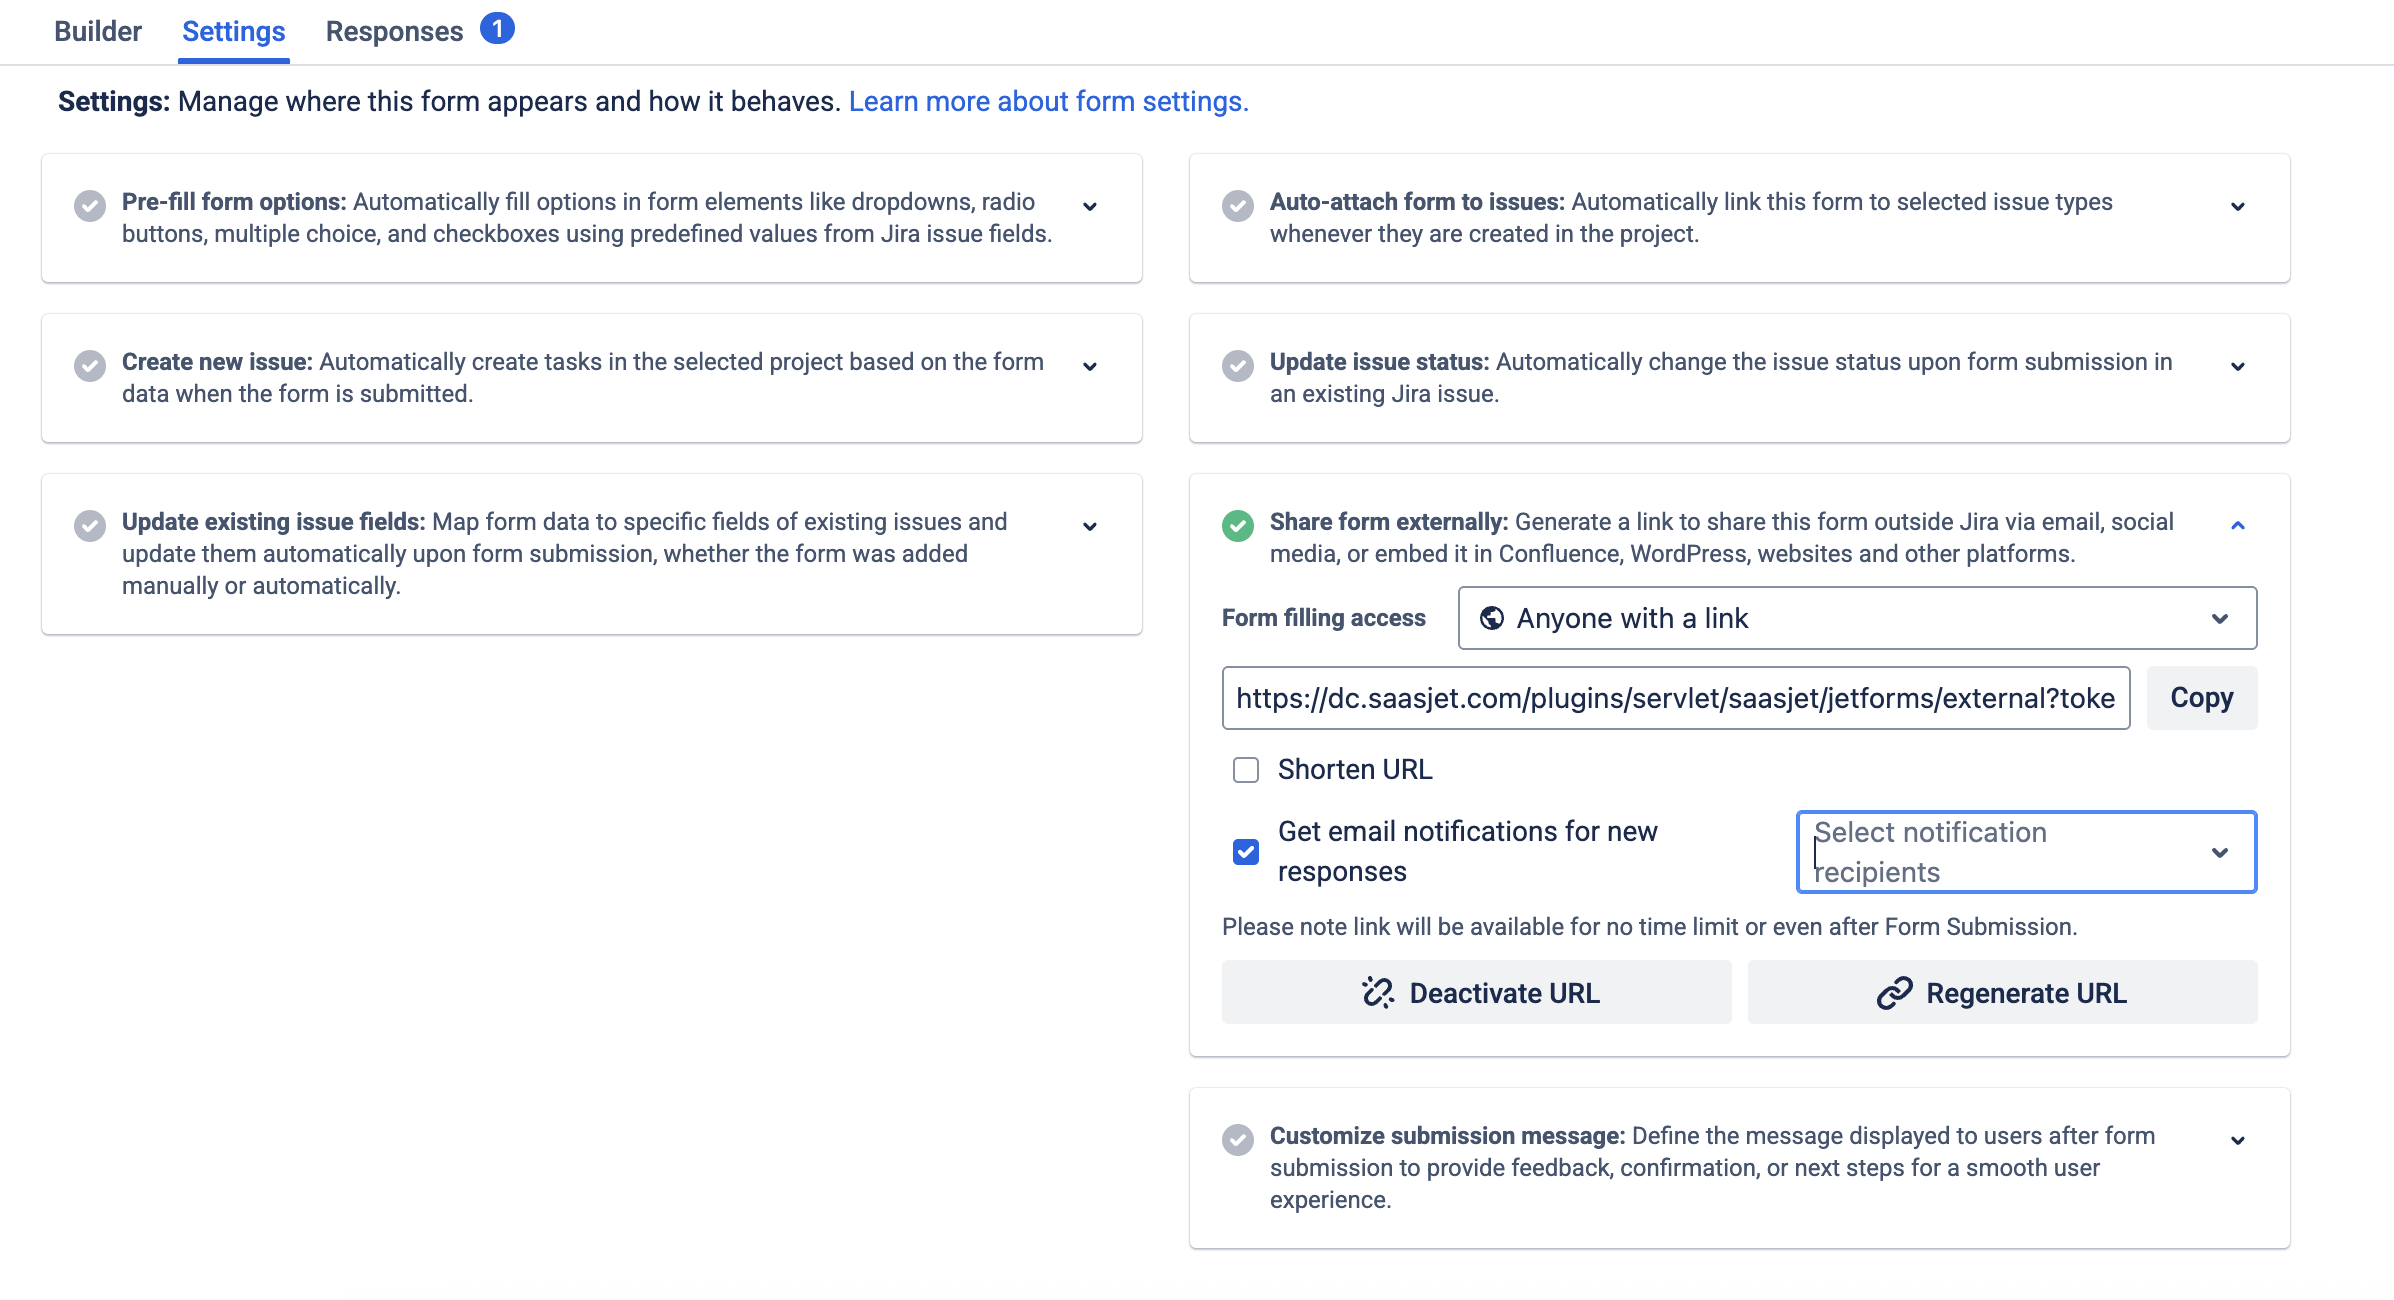Click the Create new issue status check icon
Screen dimensions: 2394x1300
click(x=90, y=366)
